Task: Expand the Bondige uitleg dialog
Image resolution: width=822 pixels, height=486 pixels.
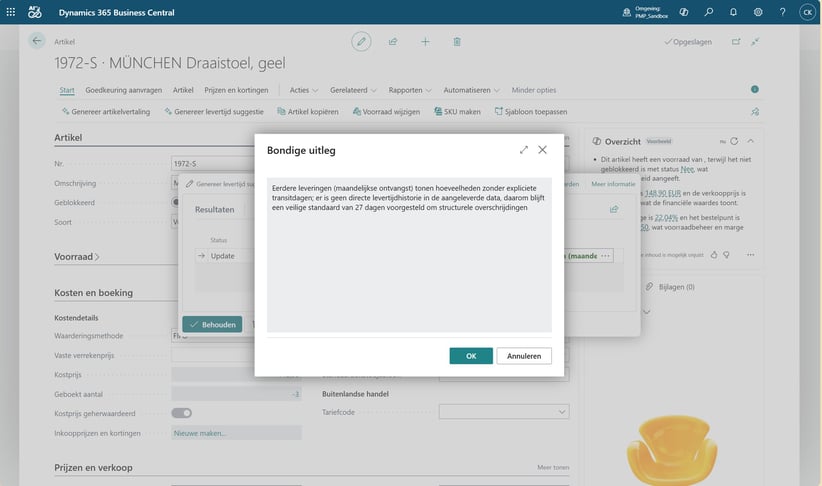Action: tap(524, 150)
